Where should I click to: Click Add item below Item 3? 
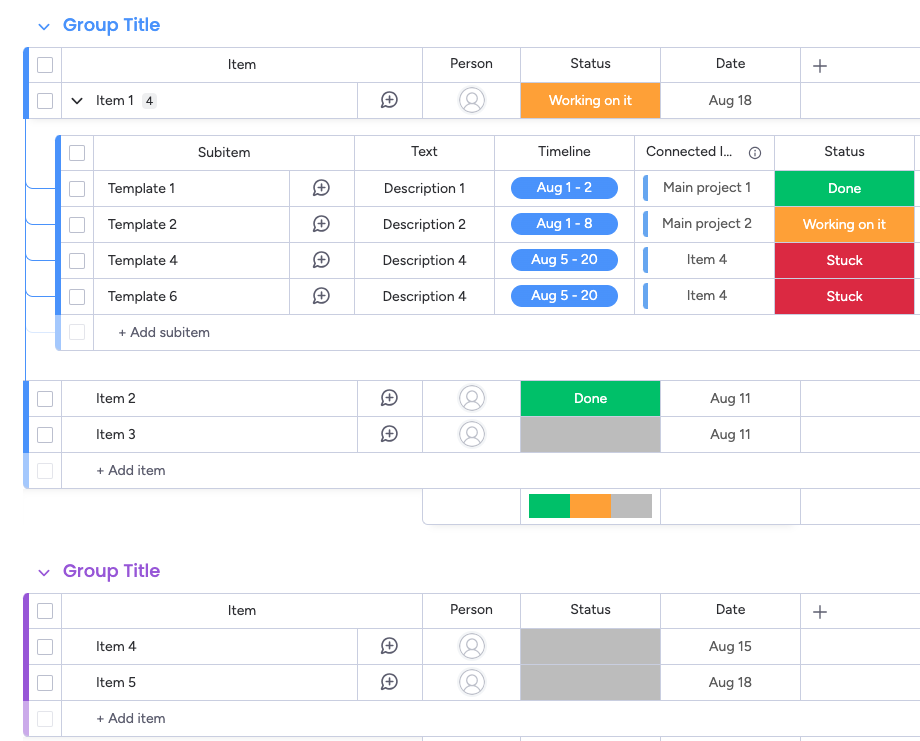point(131,470)
